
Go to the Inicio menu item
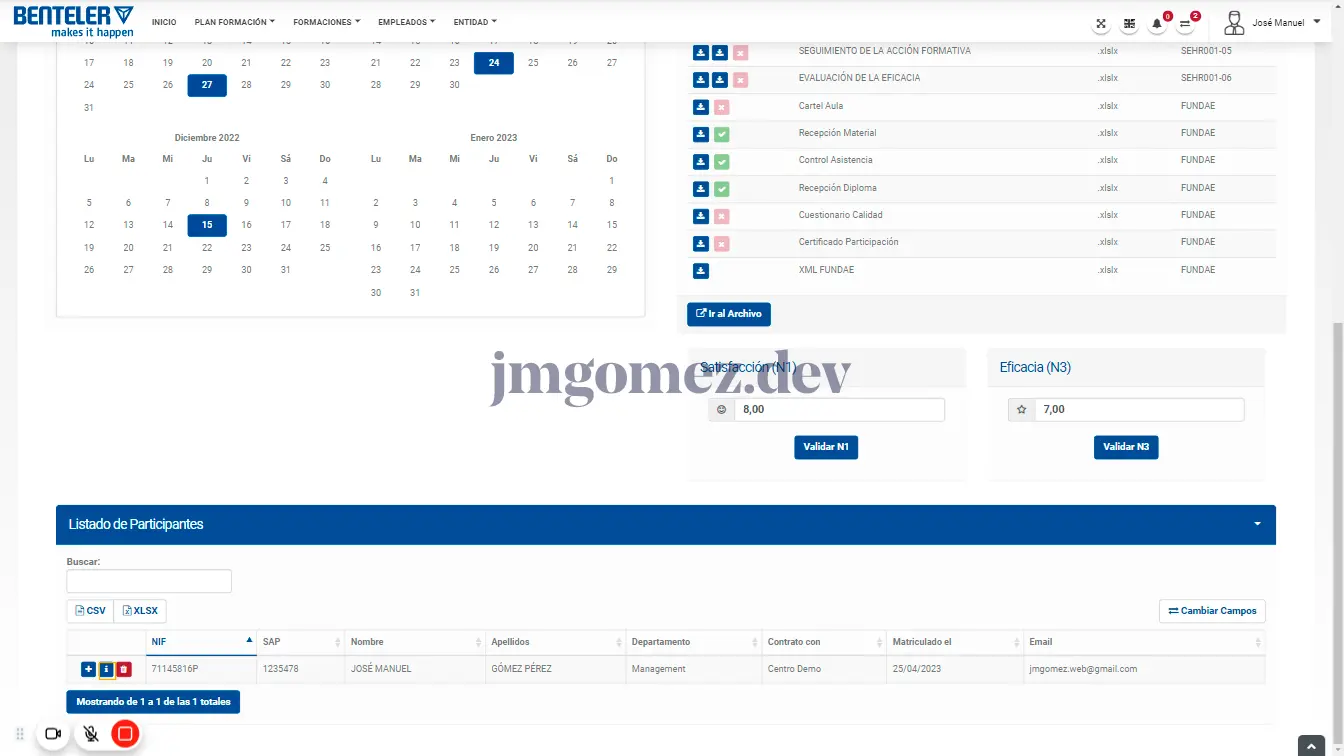pos(164,22)
